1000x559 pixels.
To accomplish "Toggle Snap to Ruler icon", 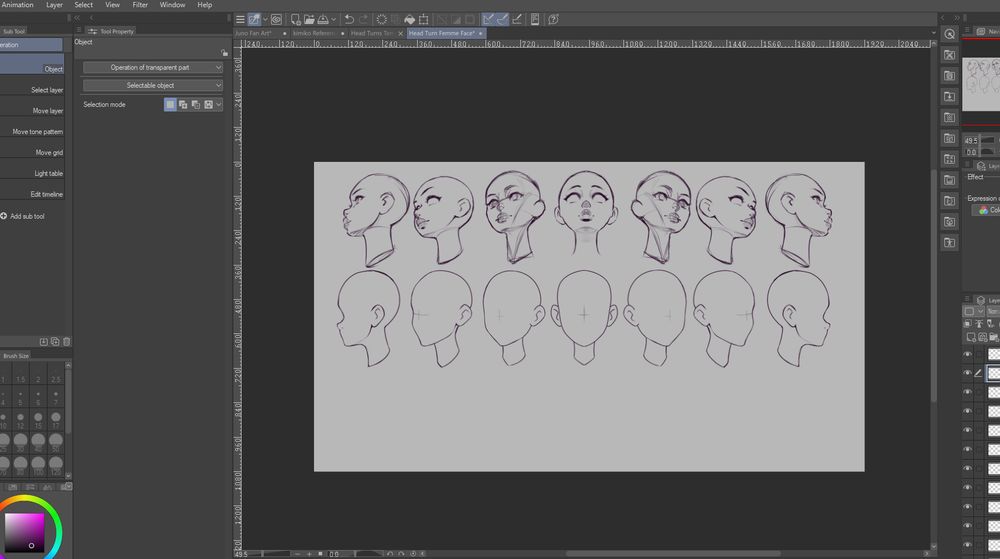I will coord(488,20).
